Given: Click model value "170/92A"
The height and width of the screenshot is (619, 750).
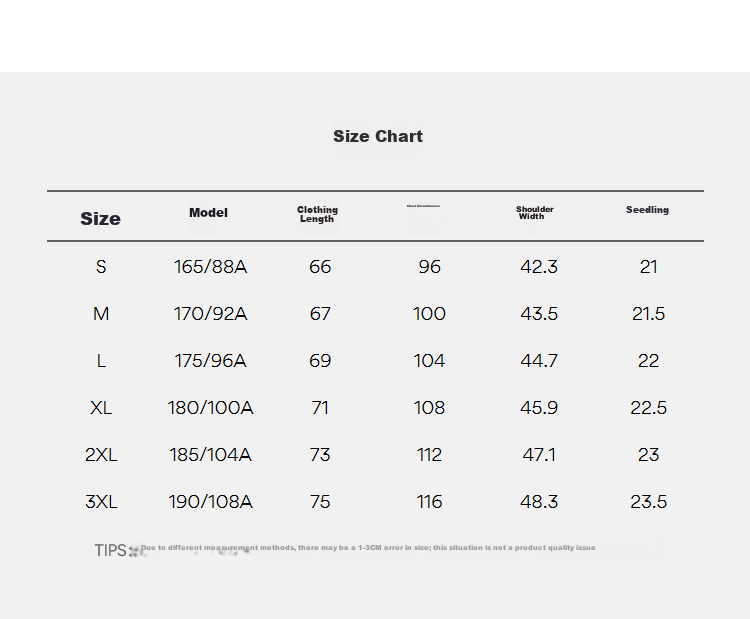Looking at the screenshot, I should (x=210, y=314).
